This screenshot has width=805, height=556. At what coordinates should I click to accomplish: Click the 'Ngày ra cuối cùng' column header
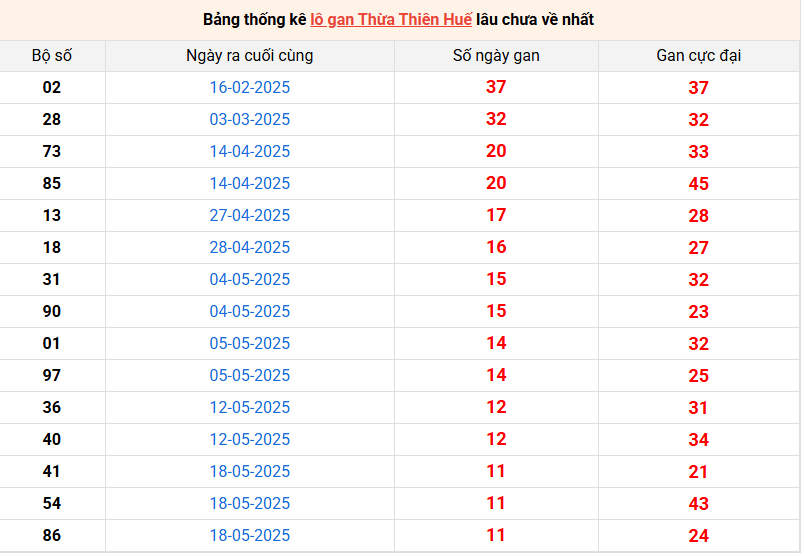pos(249,56)
